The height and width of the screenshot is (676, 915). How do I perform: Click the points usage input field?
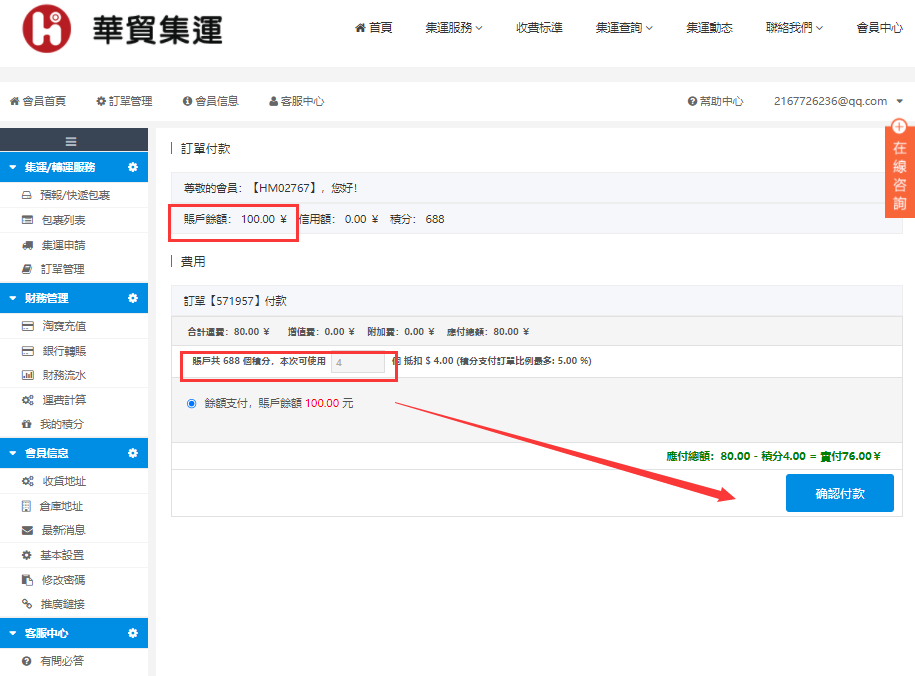pos(357,362)
